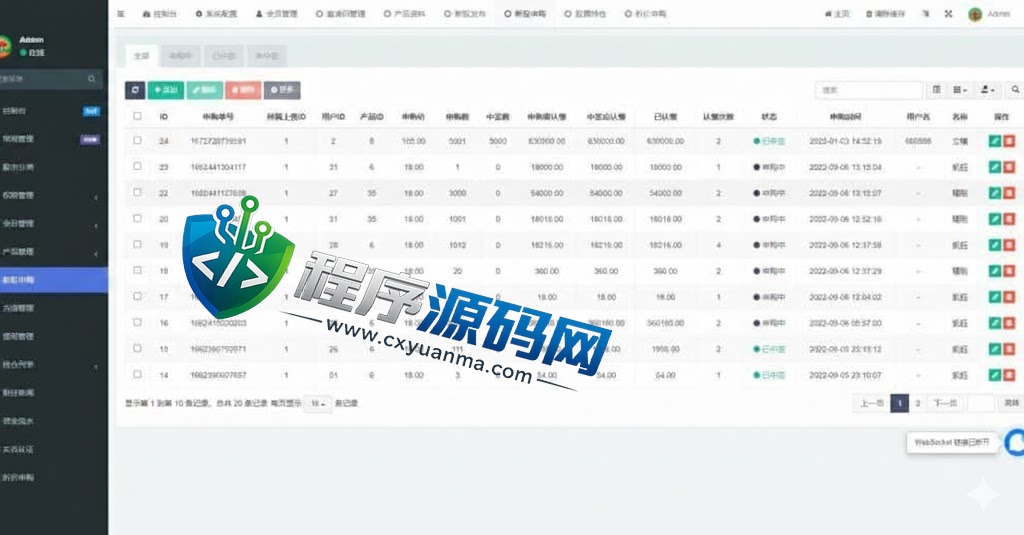
Task: Select the second status filter tab 申购中
Action: coord(180,56)
